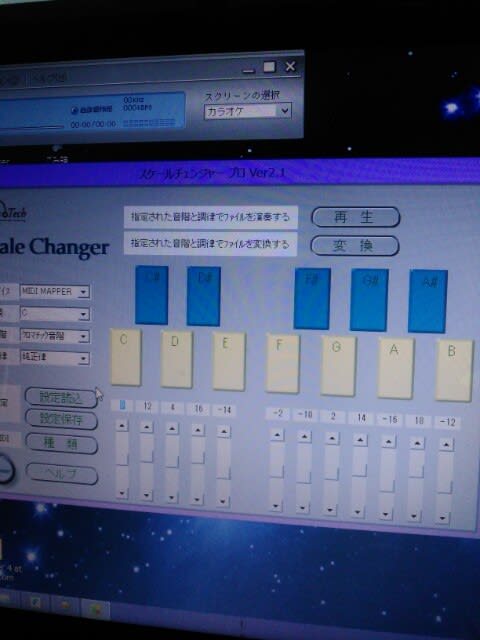The height and width of the screenshot is (640, 480).
Task: Select the white C piano key
Action: pos(126,357)
